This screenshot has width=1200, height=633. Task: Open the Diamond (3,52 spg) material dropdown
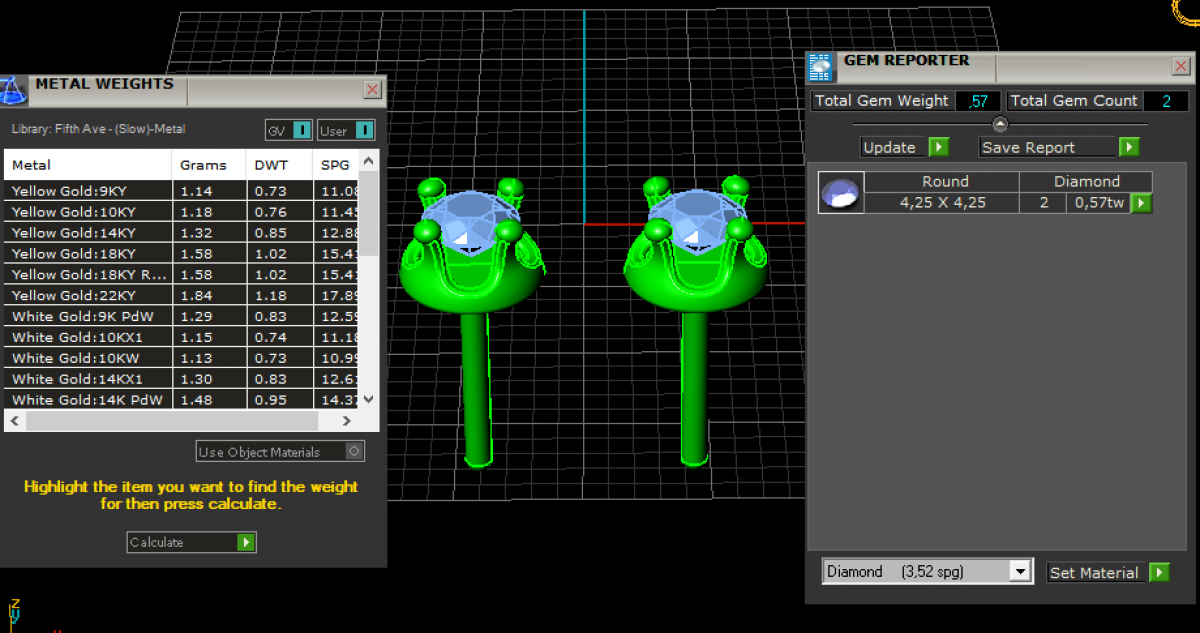click(x=1020, y=572)
